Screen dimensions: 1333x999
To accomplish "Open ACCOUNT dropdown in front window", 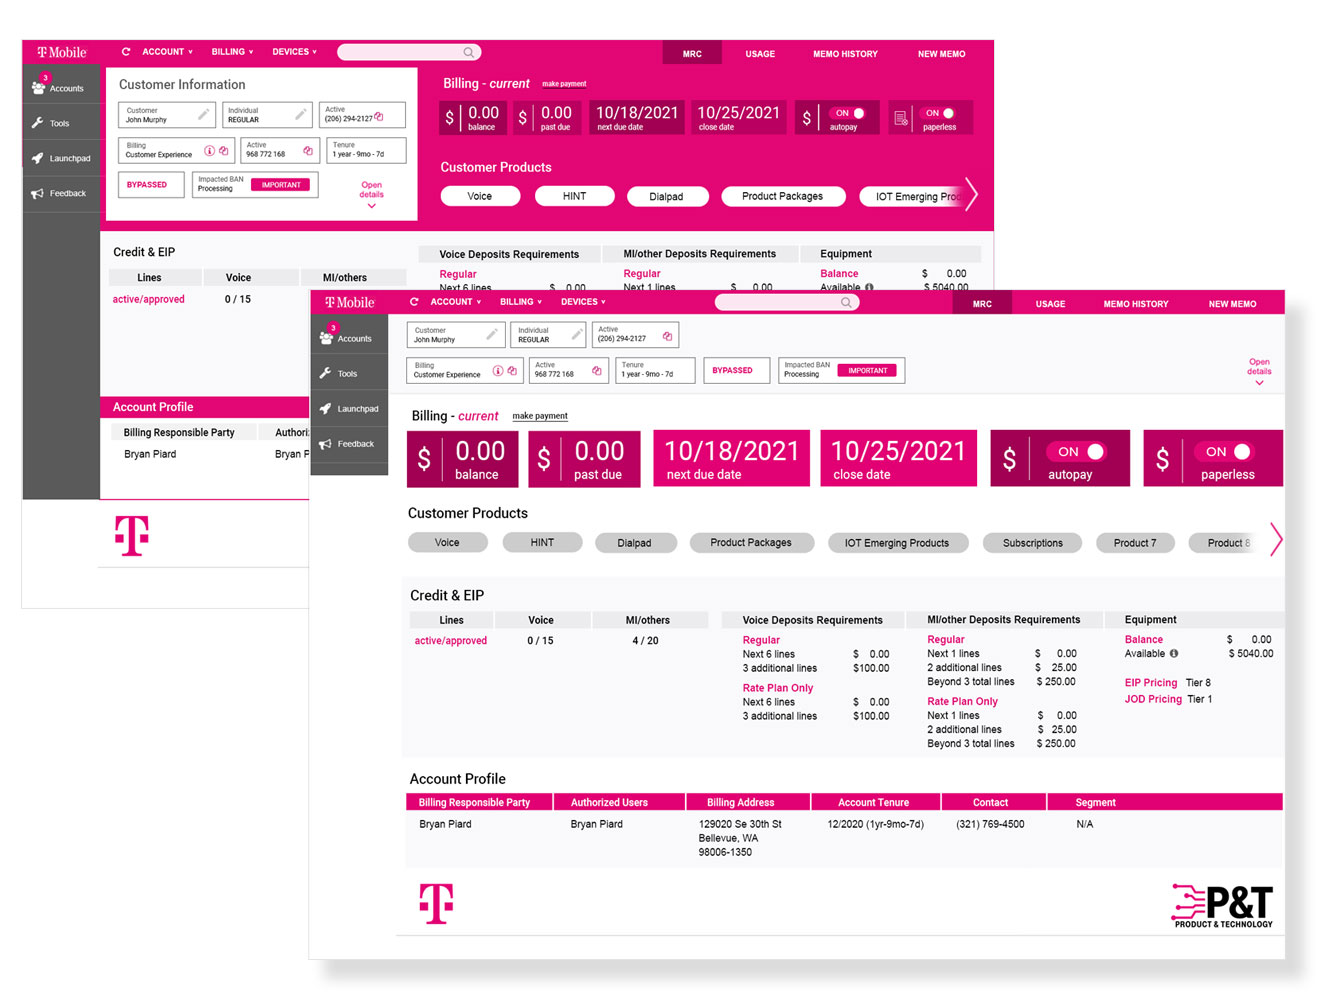I will 456,302.
